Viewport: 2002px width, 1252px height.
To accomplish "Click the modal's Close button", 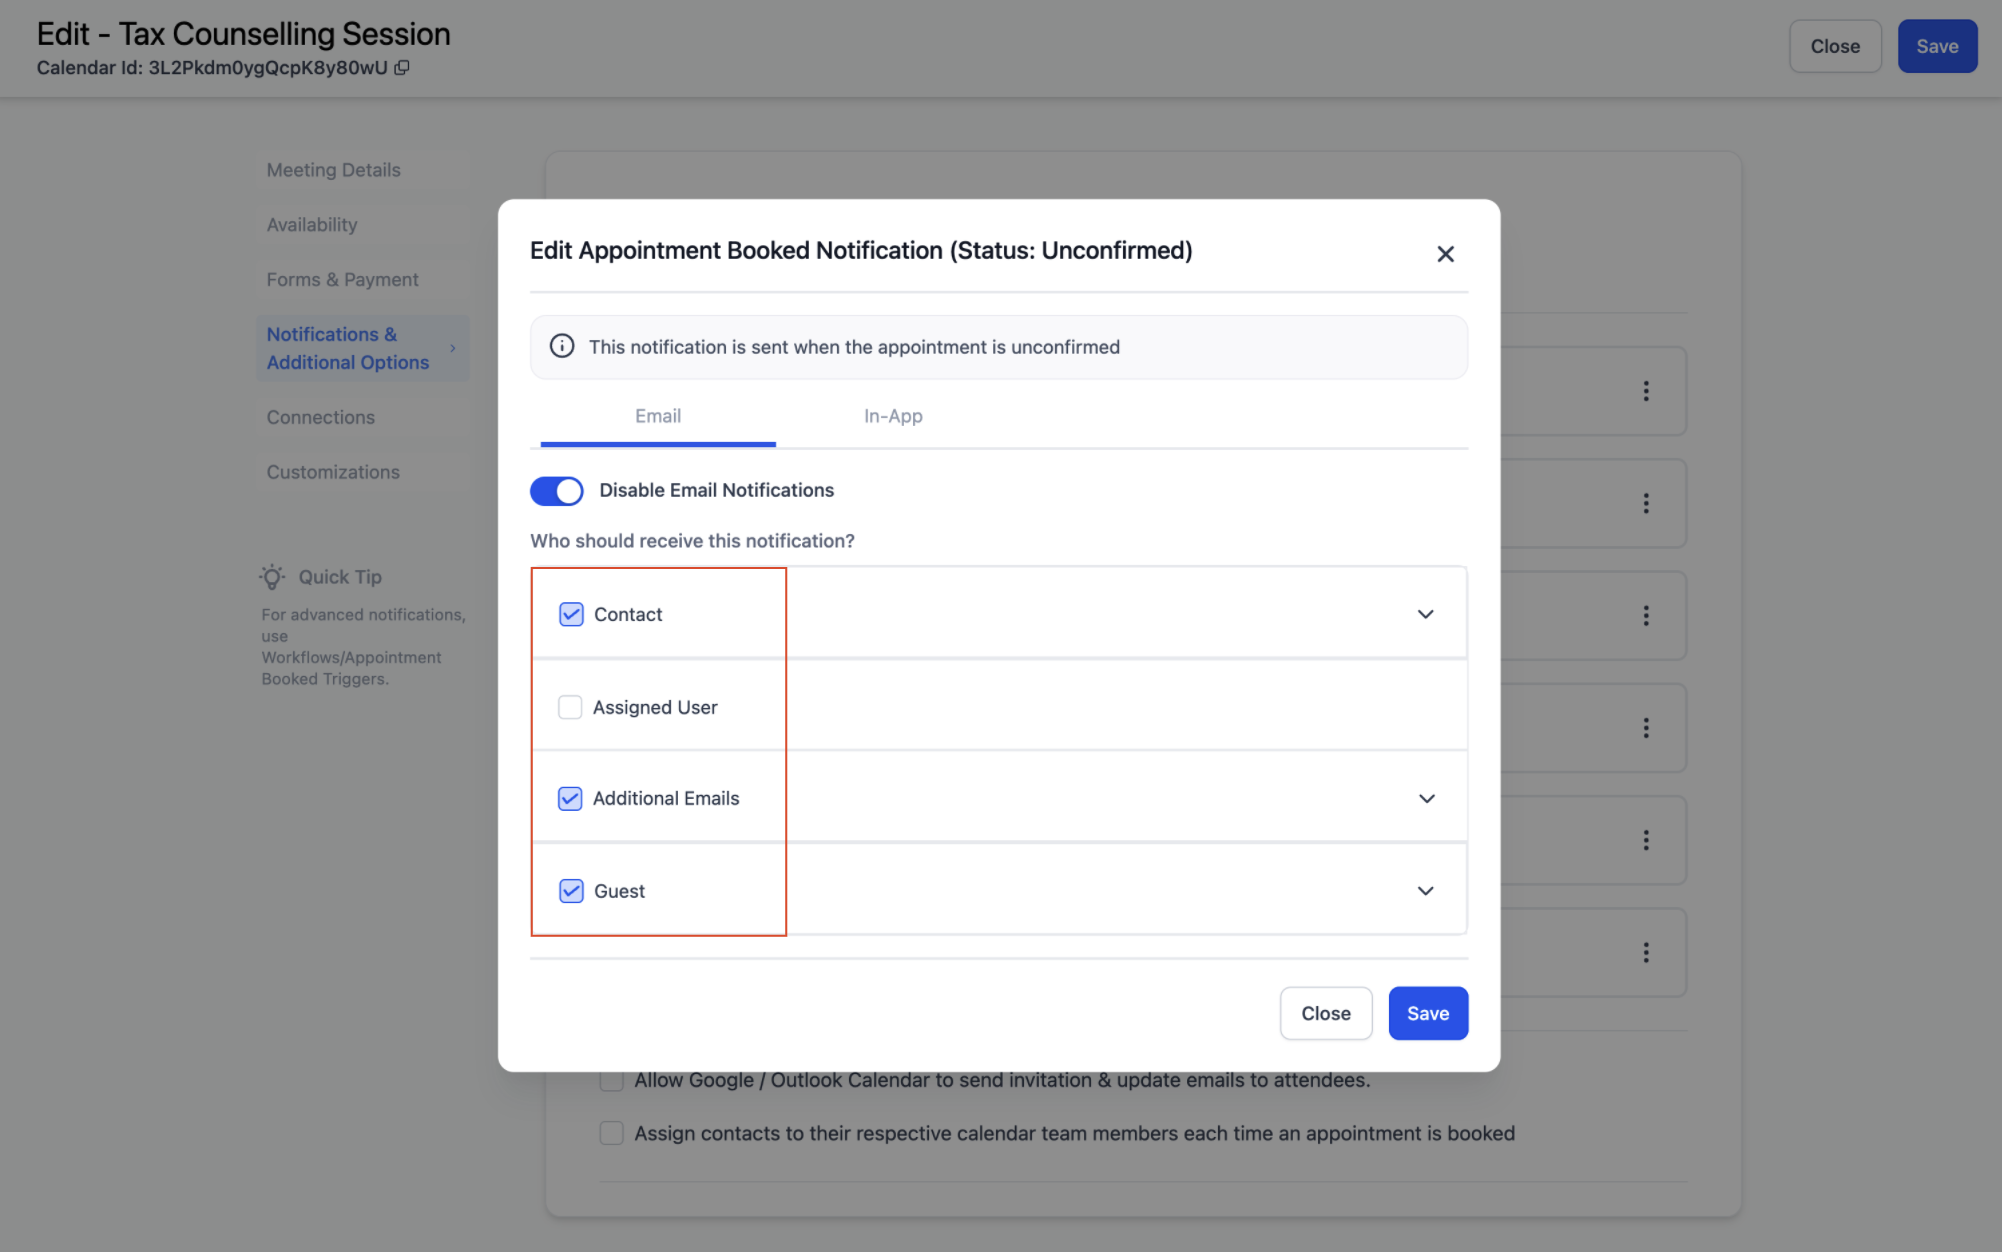I will click(x=1325, y=1013).
